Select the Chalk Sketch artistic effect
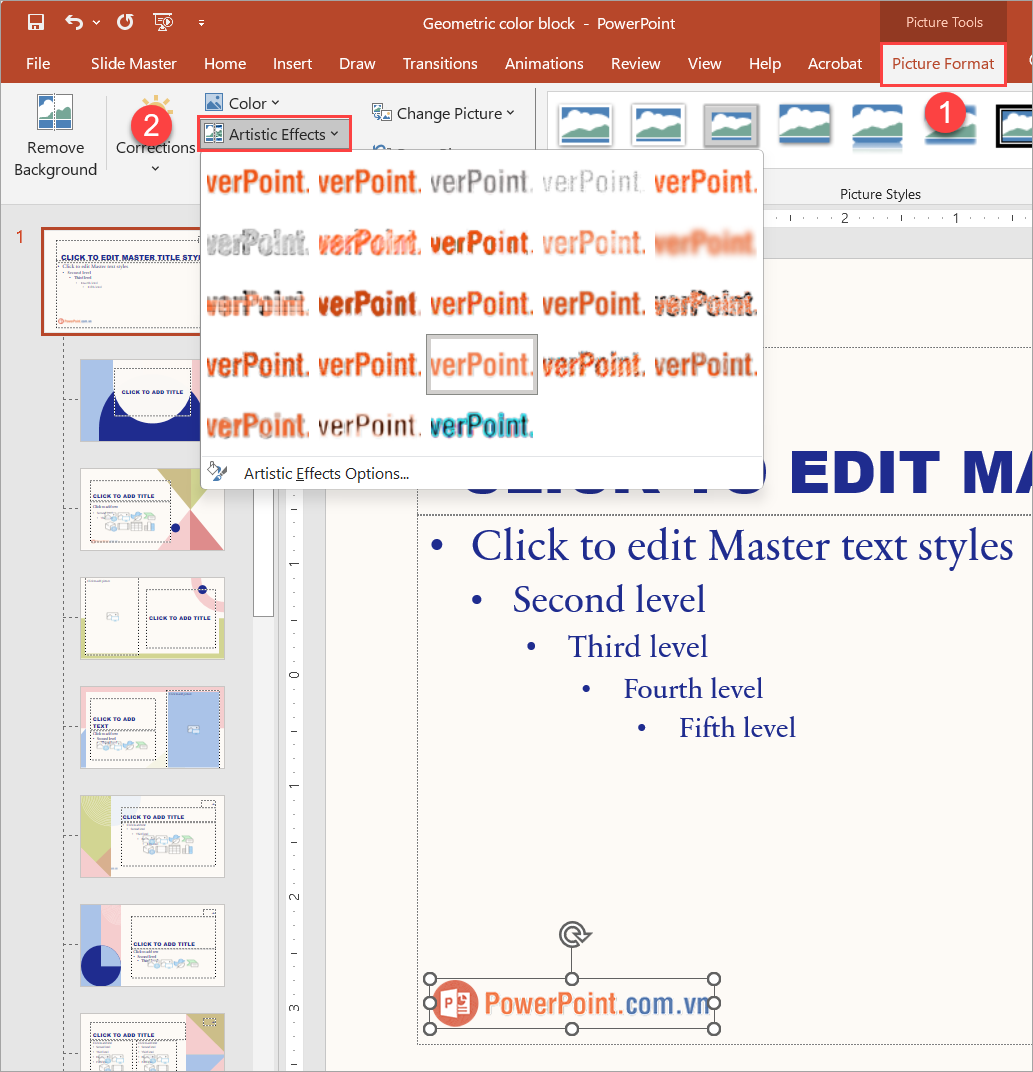This screenshot has width=1033, height=1072. (x=256, y=243)
